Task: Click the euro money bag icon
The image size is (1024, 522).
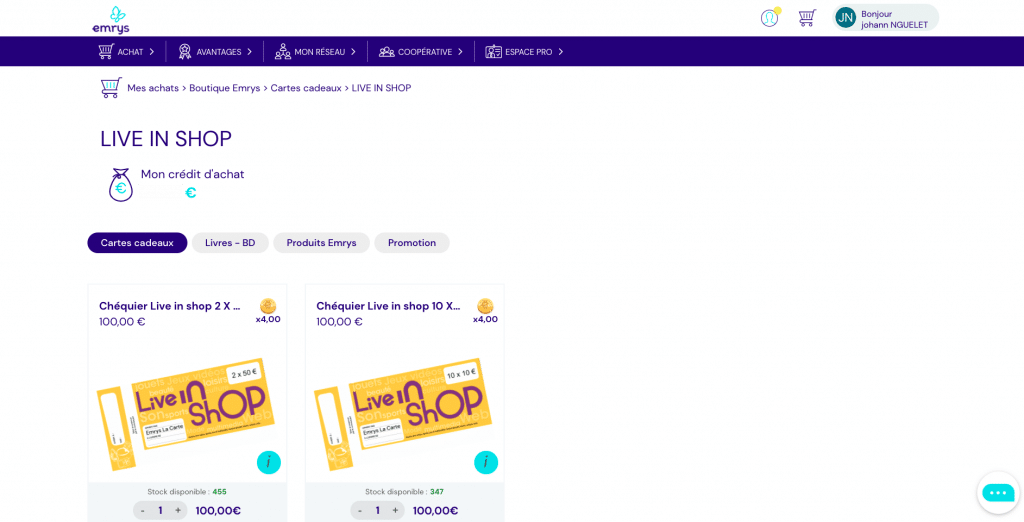Action: pos(121,185)
